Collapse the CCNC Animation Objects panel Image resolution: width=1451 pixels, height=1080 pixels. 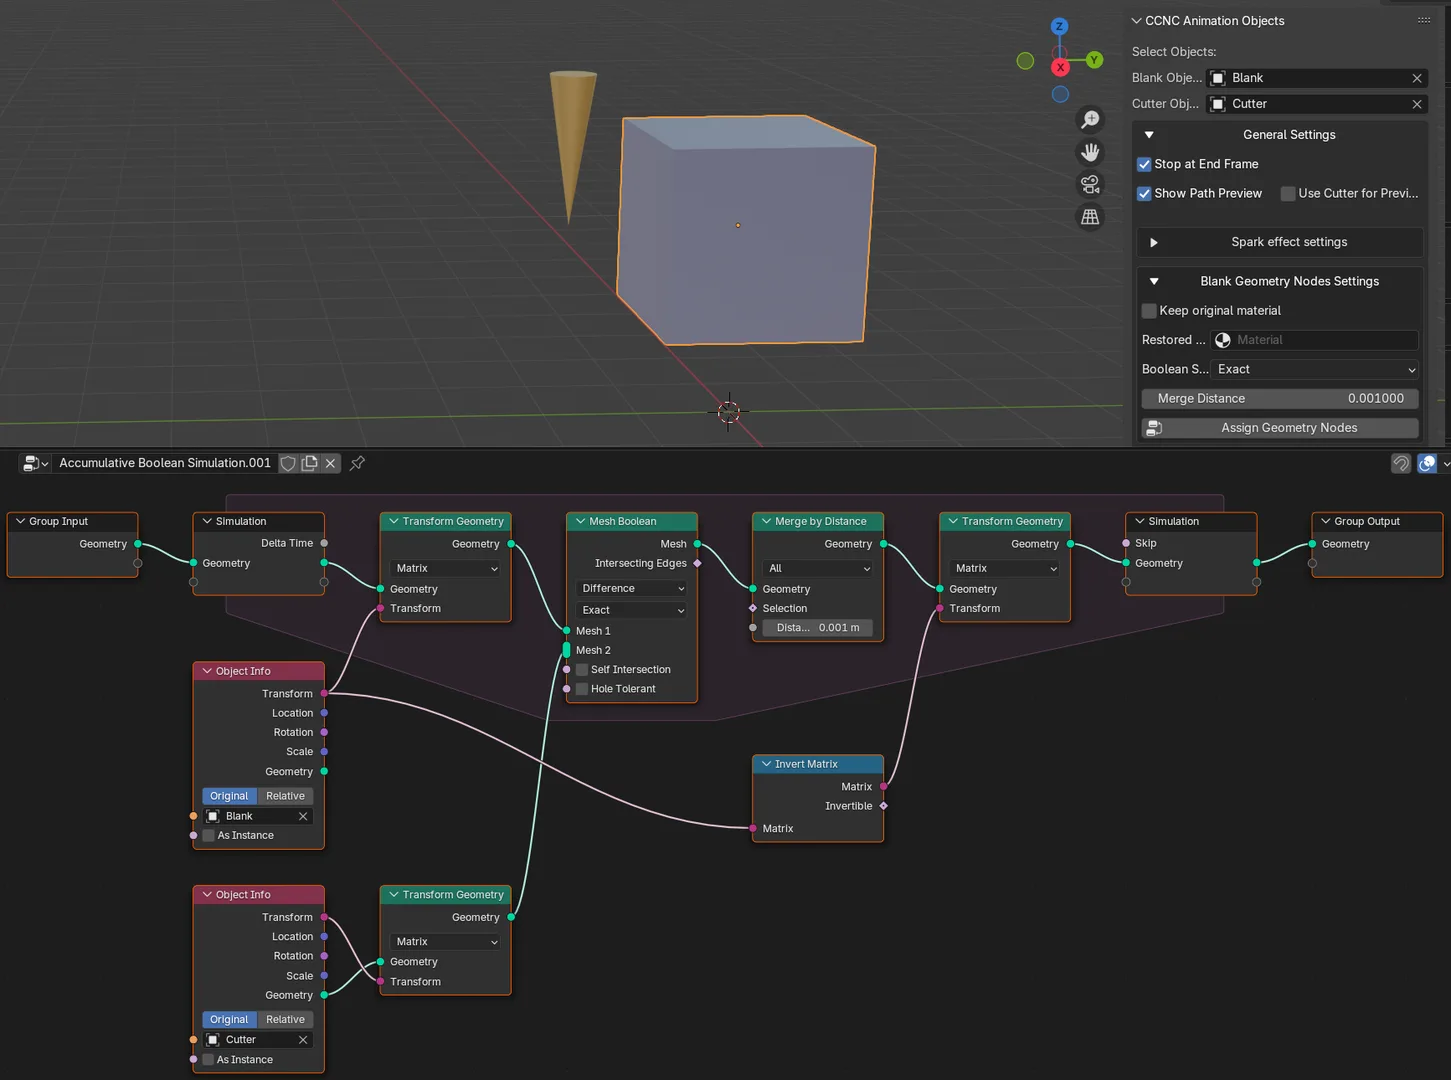[1136, 21]
